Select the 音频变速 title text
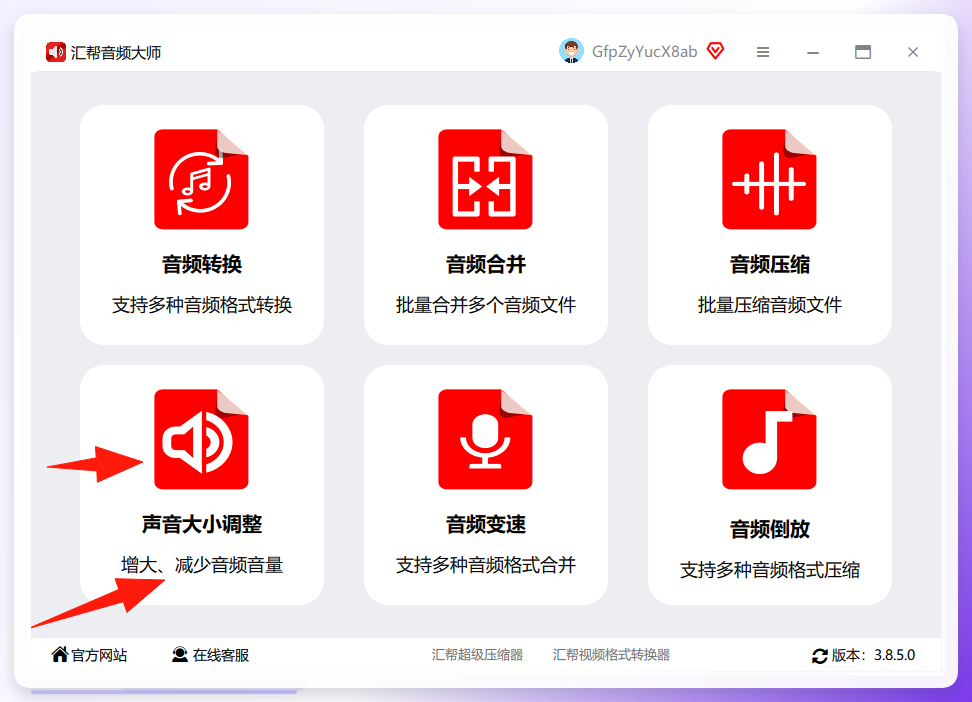Image resolution: width=972 pixels, height=702 pixels. tap(485, 525)
